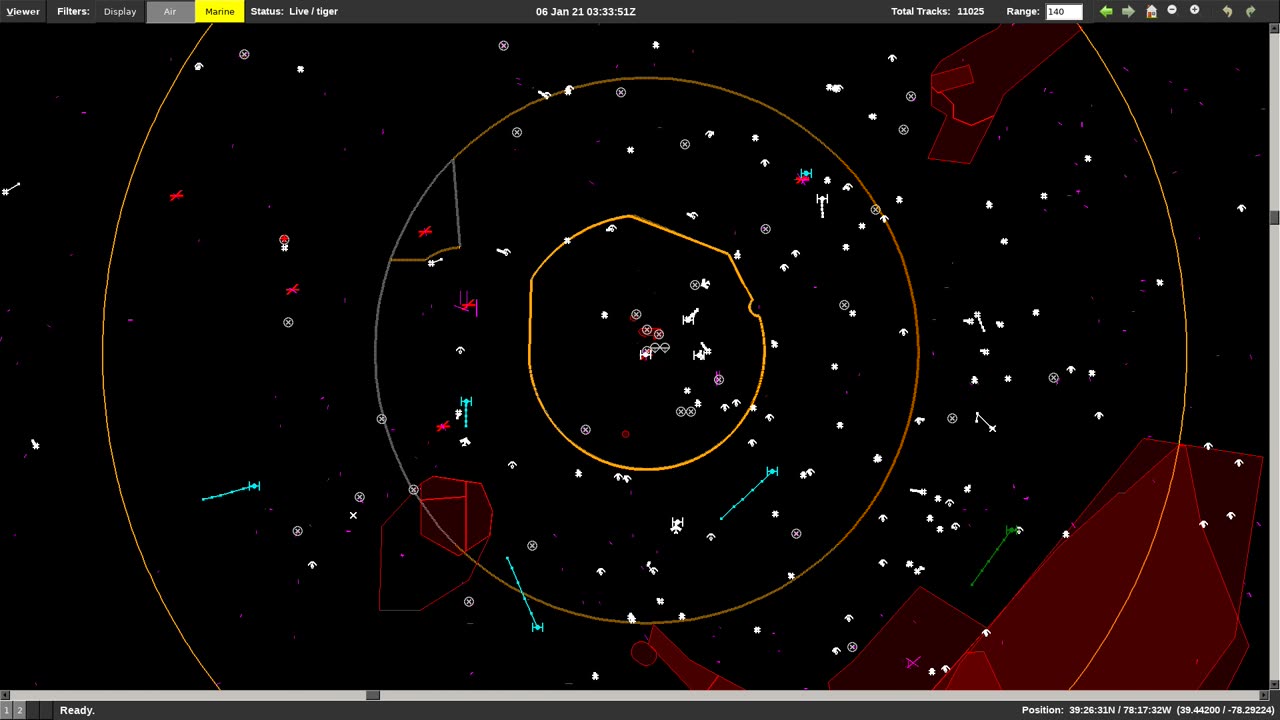Go to previous view with green left arrow

click(x=1106, y=11)
